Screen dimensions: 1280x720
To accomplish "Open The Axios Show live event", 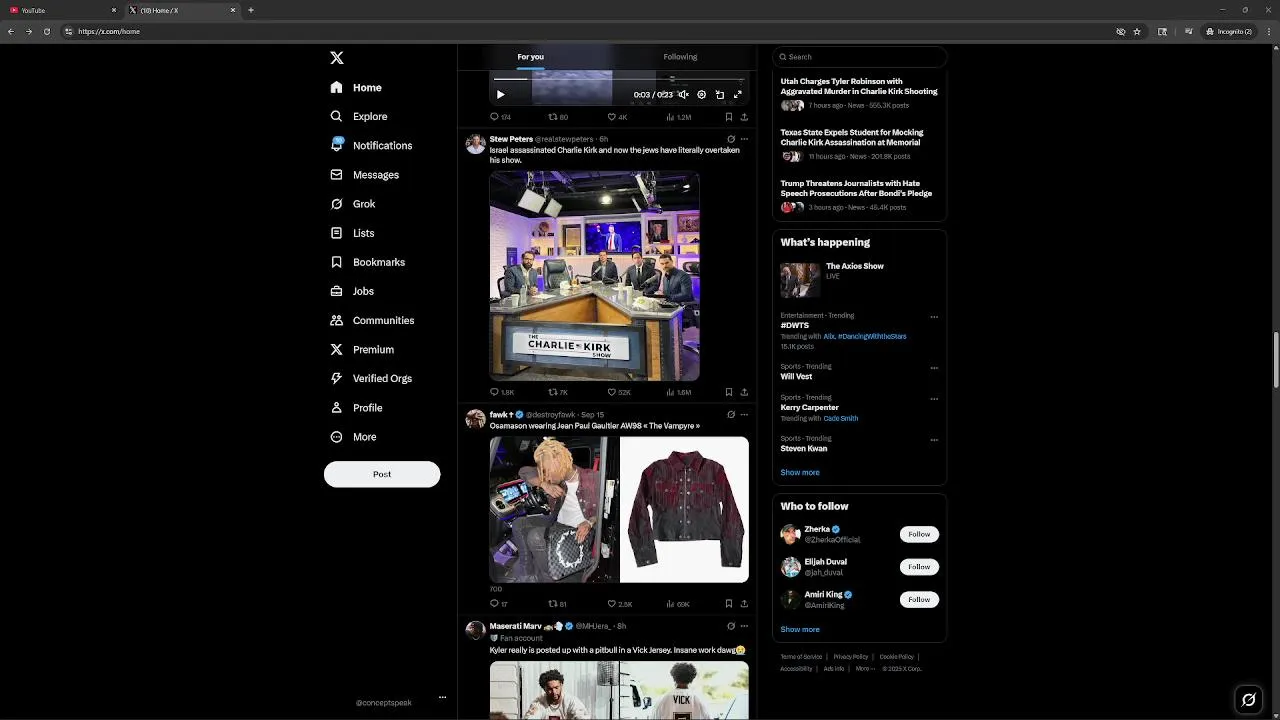I will [858, 280].
